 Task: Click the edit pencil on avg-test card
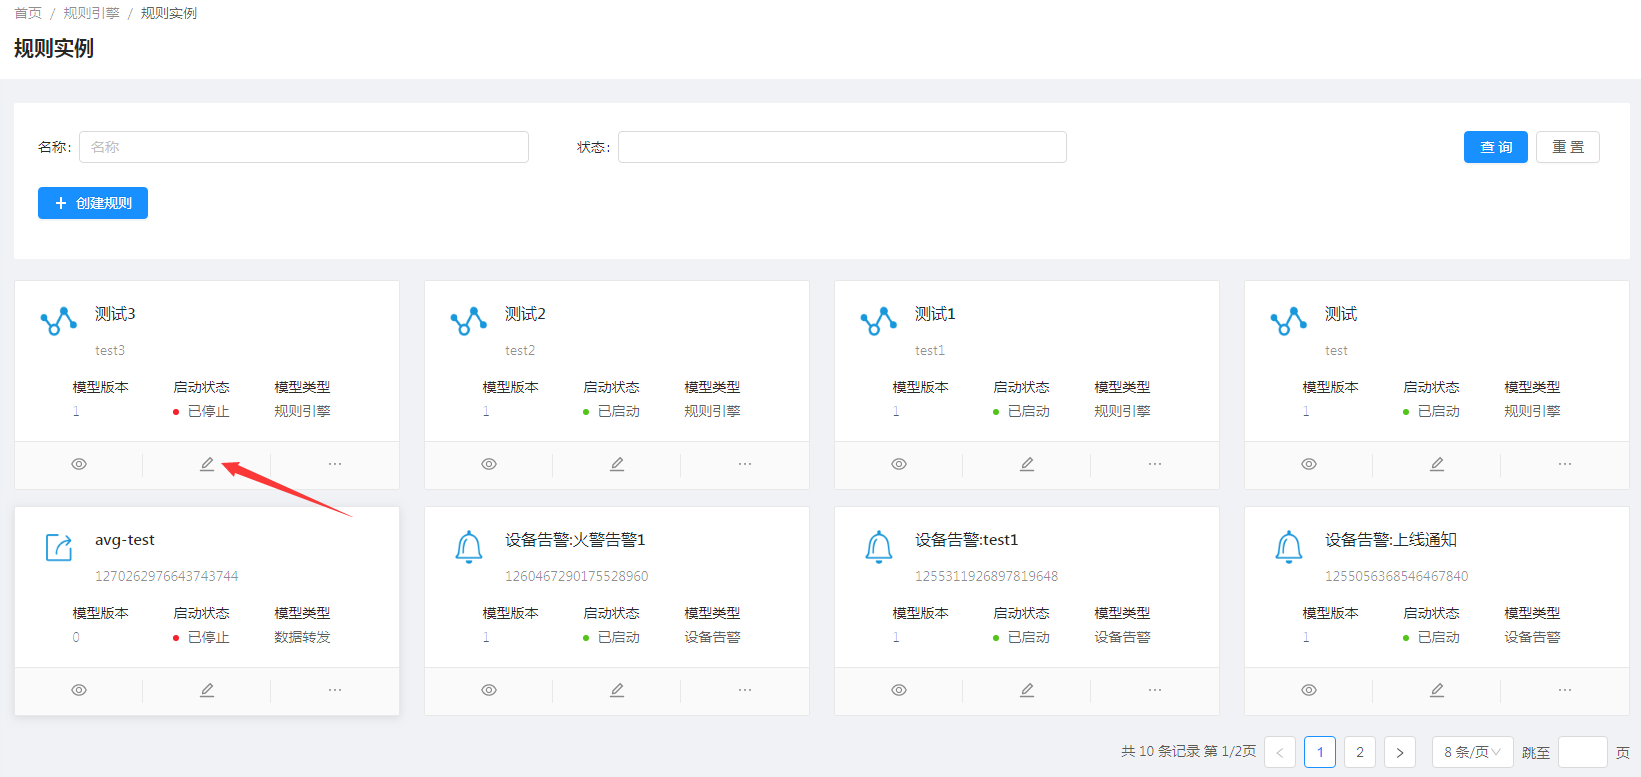[x=207, y=690]
